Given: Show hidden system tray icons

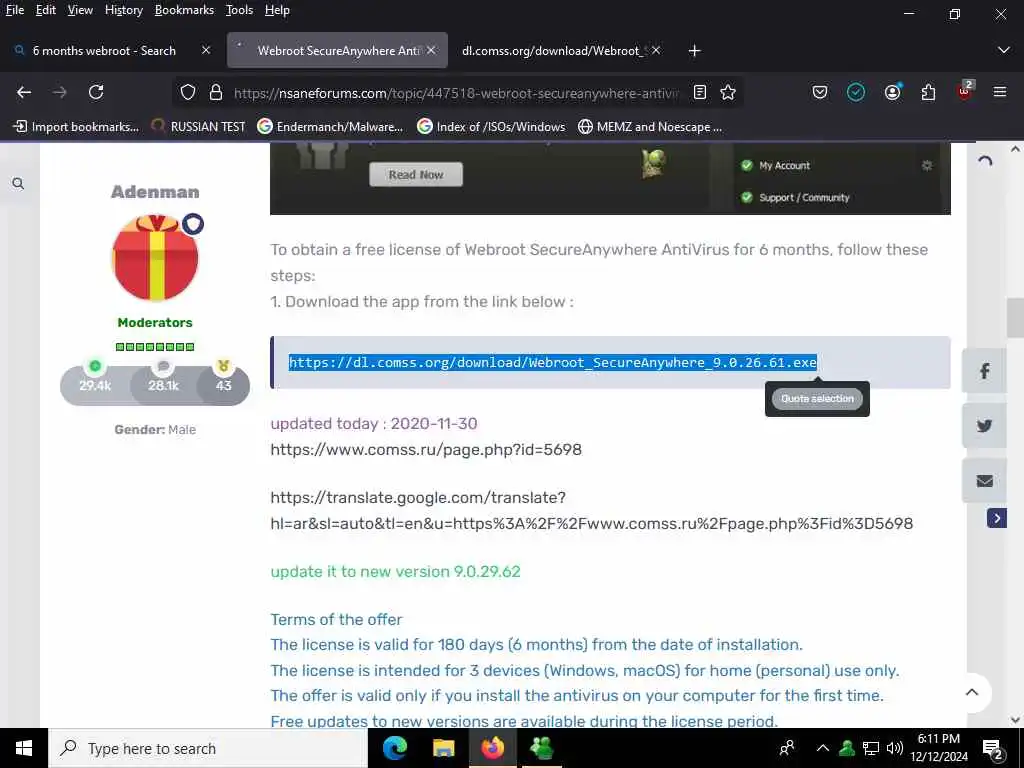Looking at the screenshot, I should (x=823, y=748).
